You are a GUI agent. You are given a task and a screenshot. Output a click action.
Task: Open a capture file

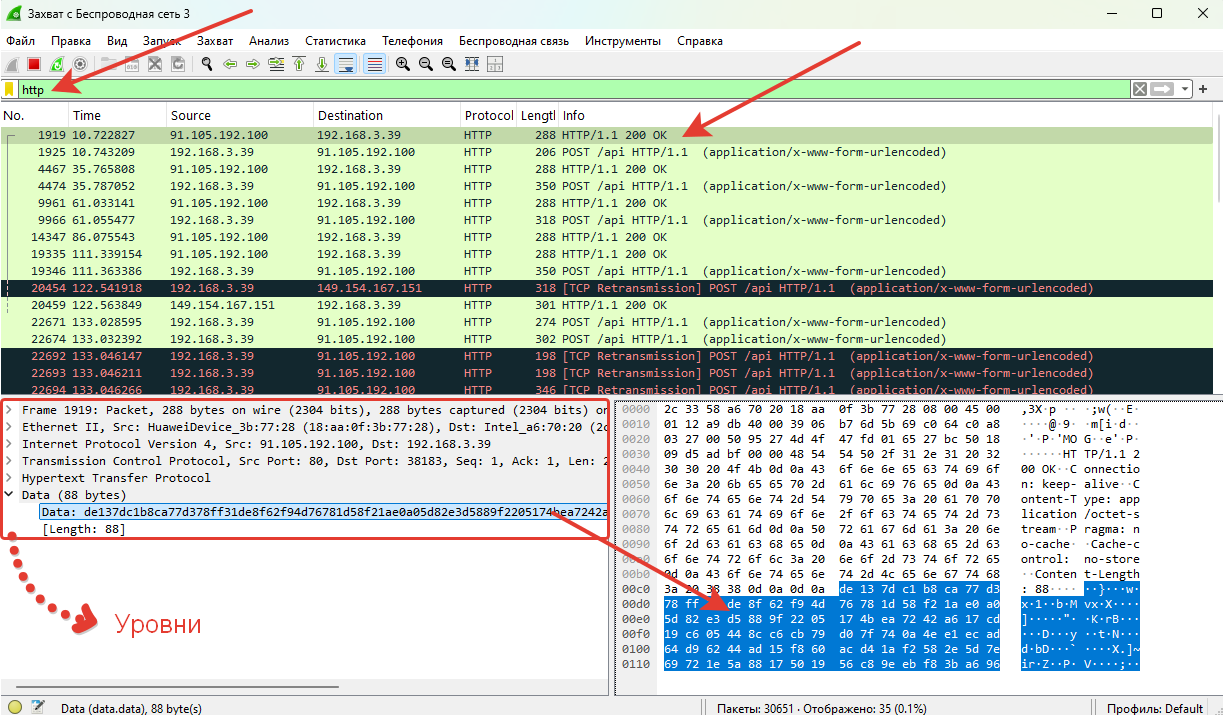click(108, 64)
